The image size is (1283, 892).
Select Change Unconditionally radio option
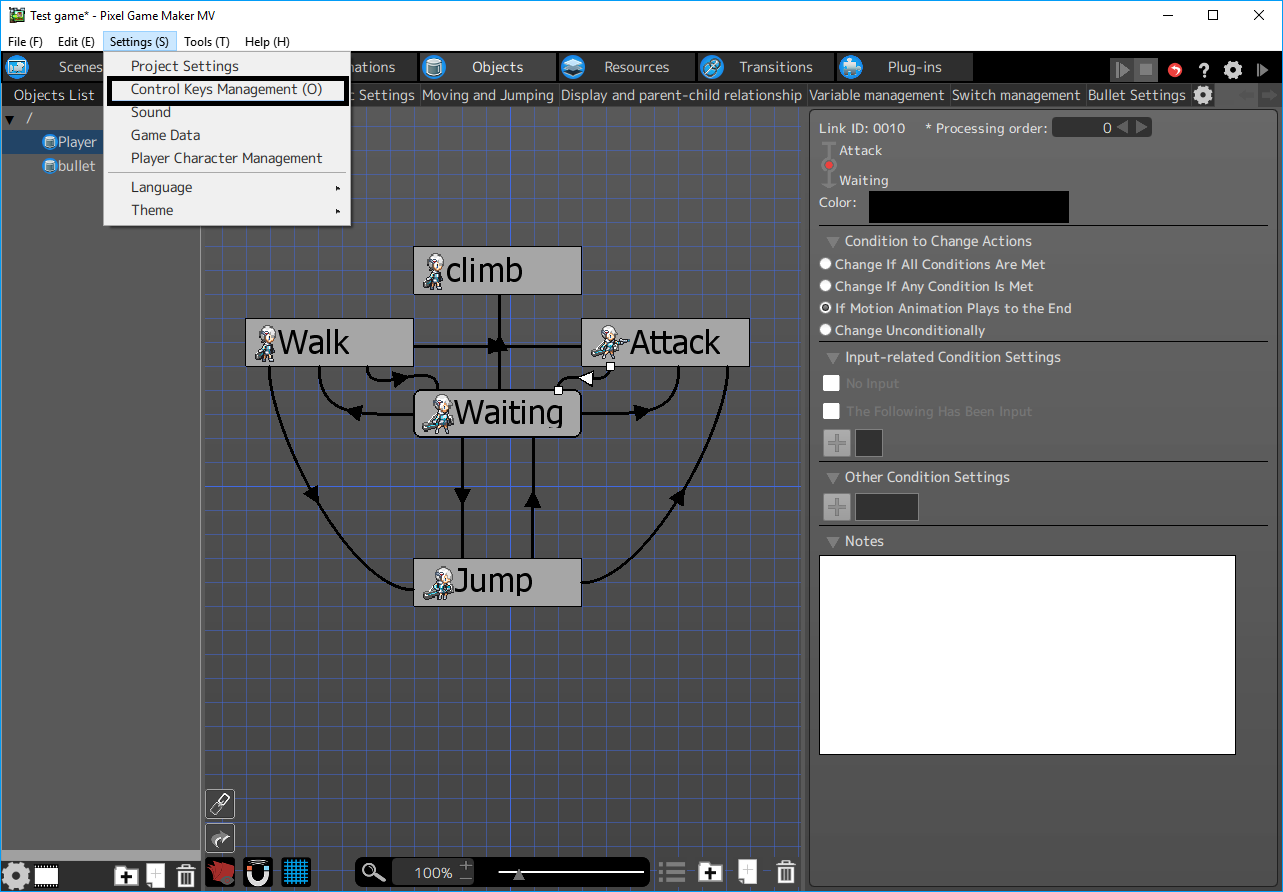[x=825, y=330]
